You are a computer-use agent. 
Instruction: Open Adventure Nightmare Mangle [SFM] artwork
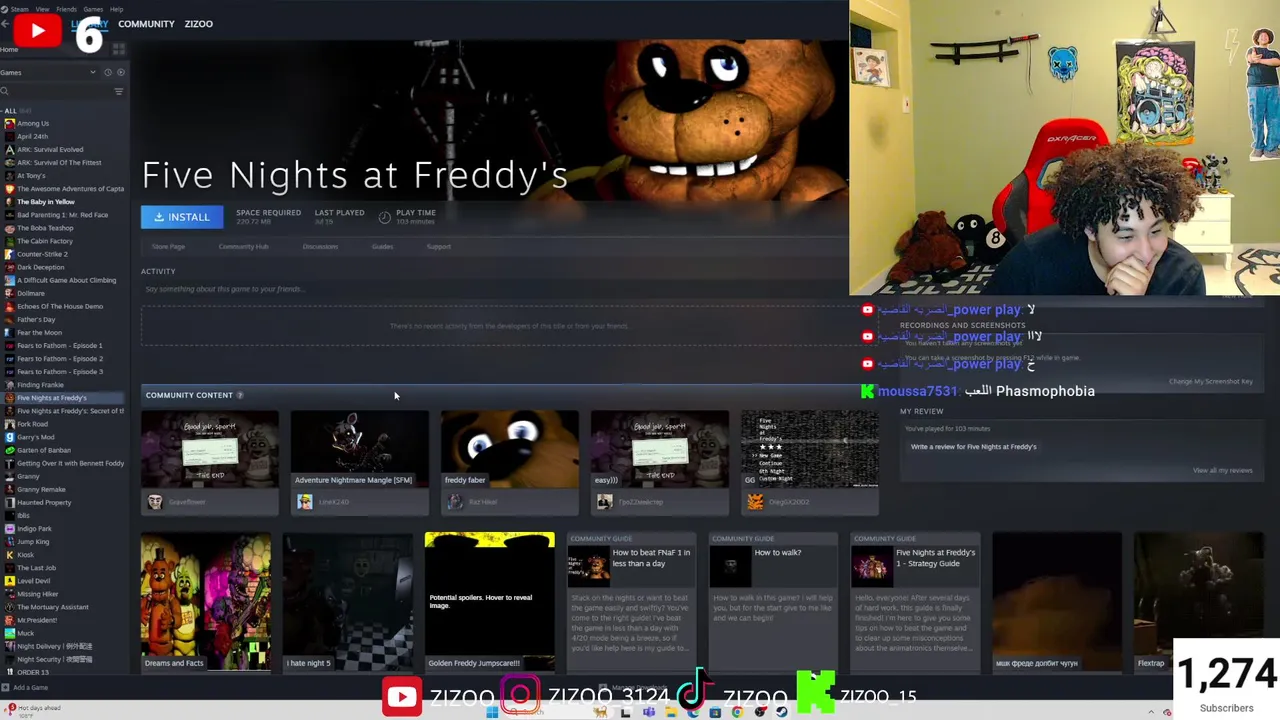pyautogui.click(x=359, y=448)
